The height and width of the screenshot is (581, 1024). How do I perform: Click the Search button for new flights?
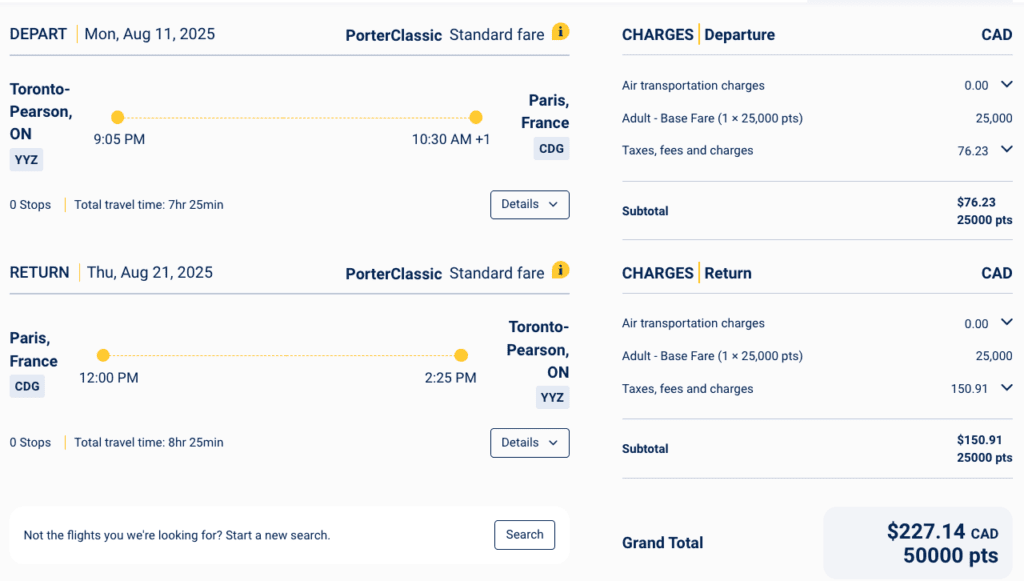click(524, 535)
